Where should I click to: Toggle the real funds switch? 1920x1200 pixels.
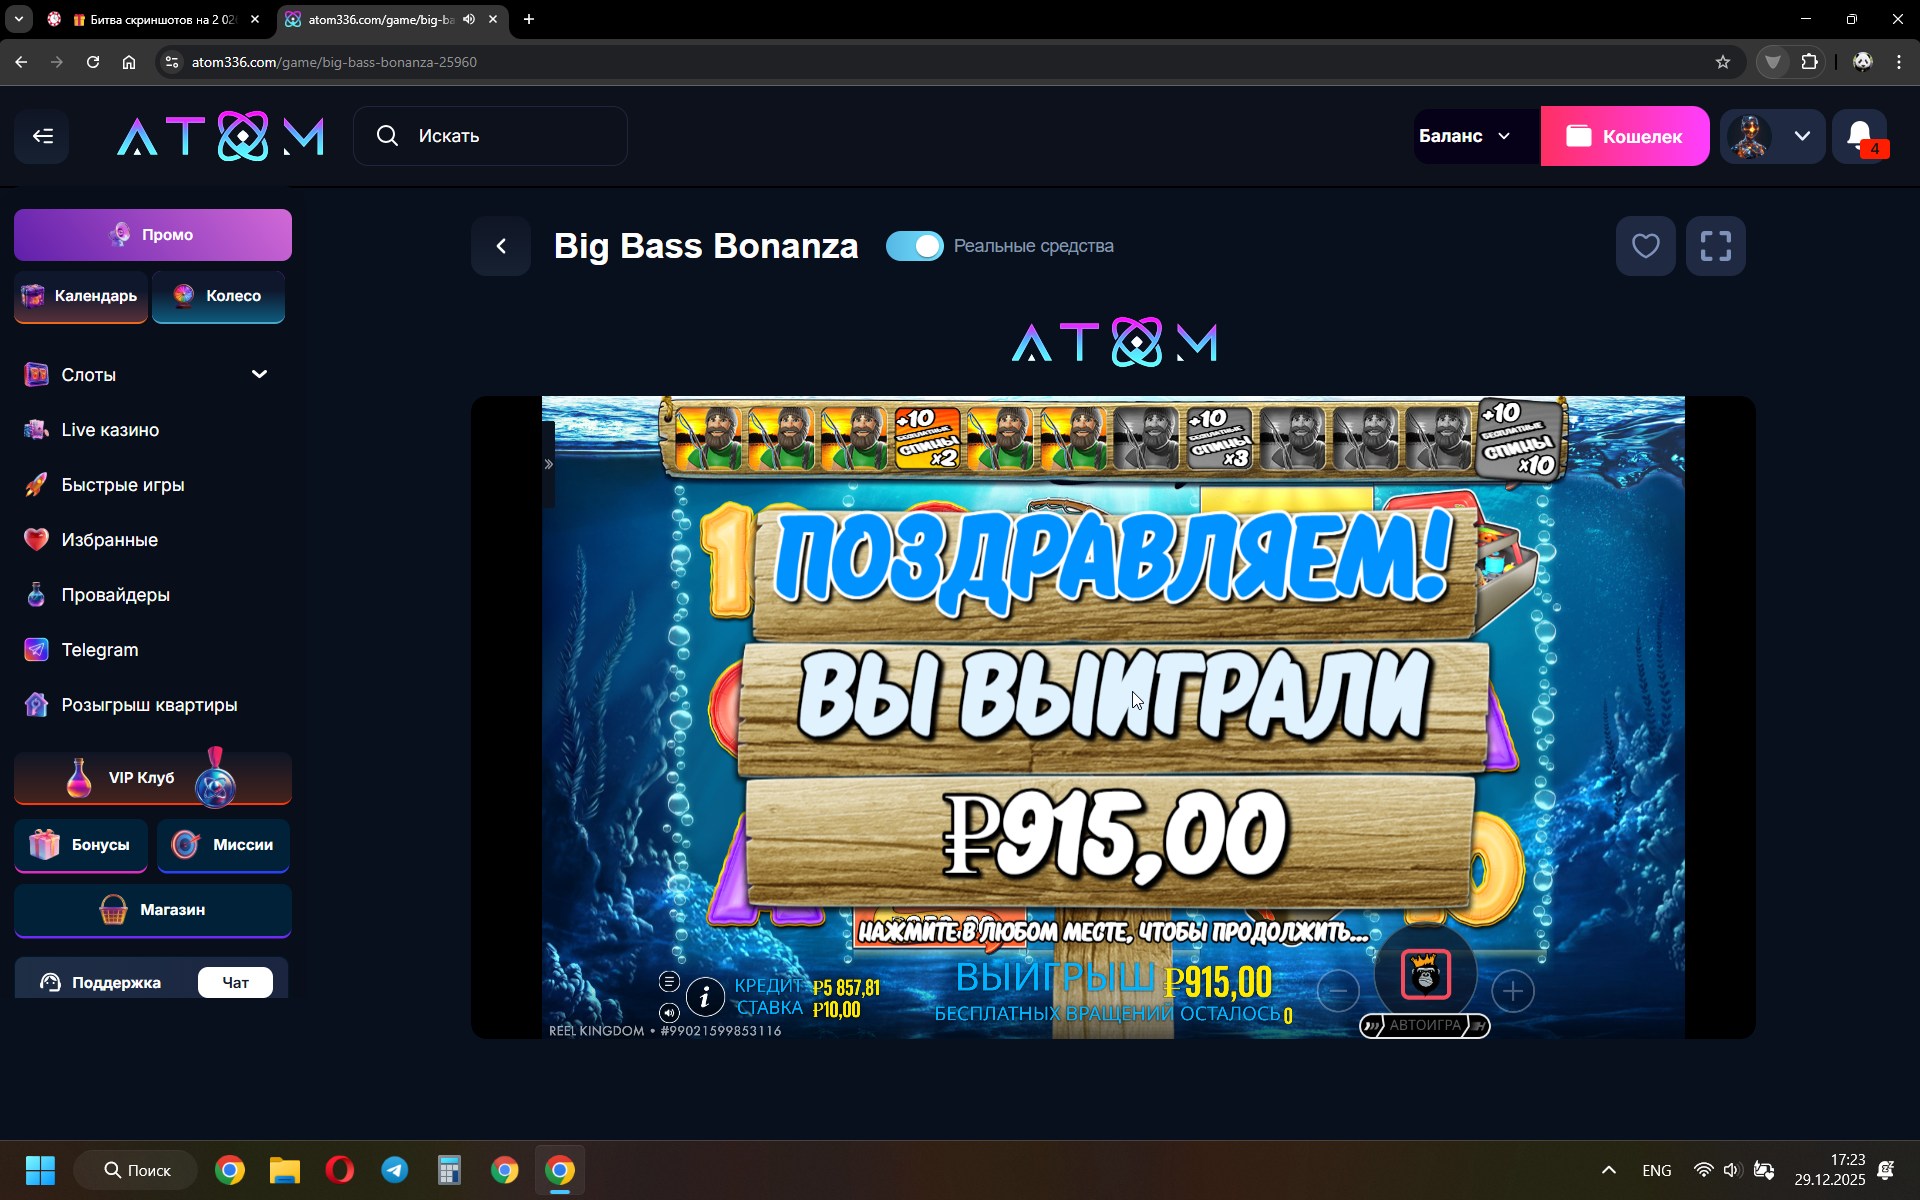tap(914, 246)
